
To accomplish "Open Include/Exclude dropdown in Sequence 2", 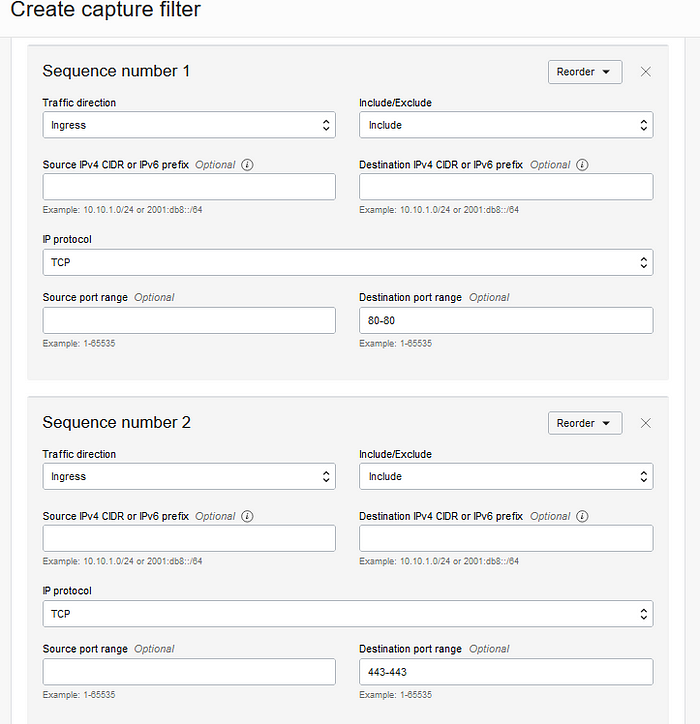I will (506, 476).
